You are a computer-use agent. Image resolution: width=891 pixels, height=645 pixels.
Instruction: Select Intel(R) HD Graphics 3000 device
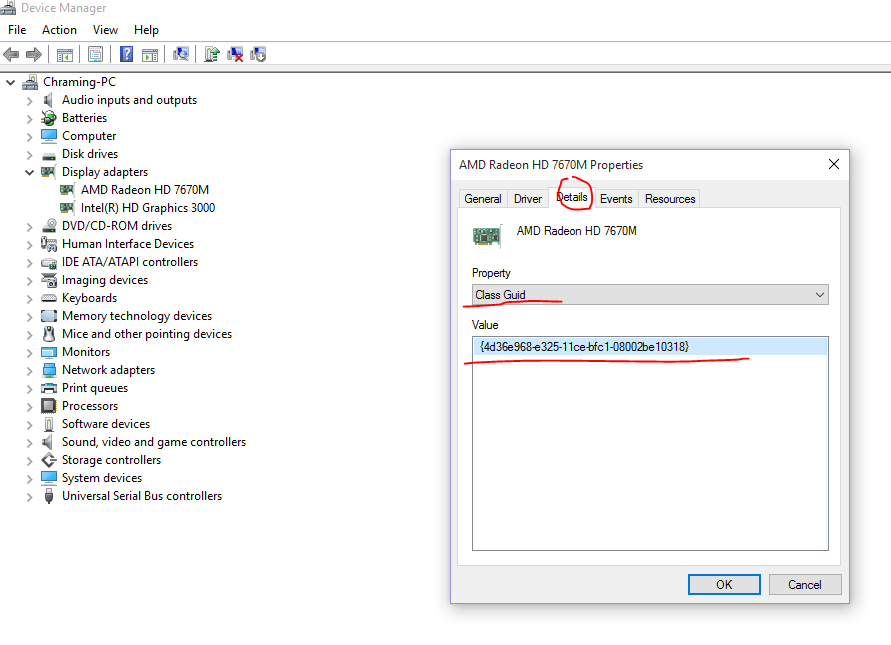point(148,208)
